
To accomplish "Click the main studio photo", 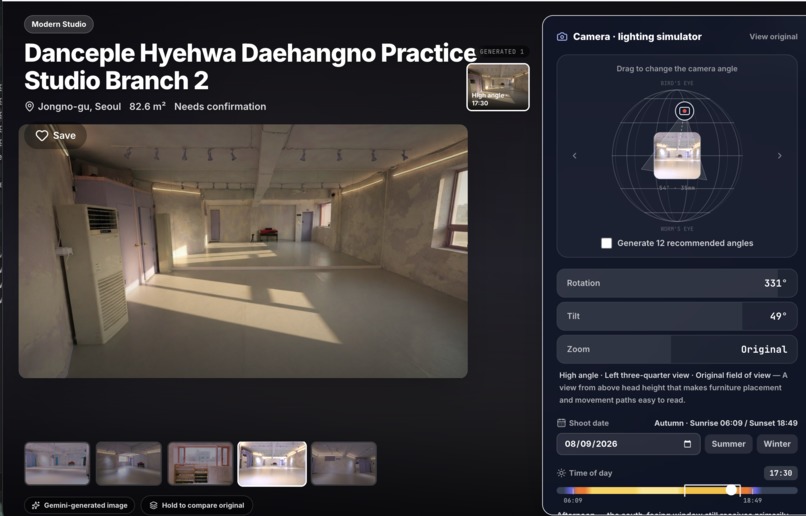I will click(243, 251).
